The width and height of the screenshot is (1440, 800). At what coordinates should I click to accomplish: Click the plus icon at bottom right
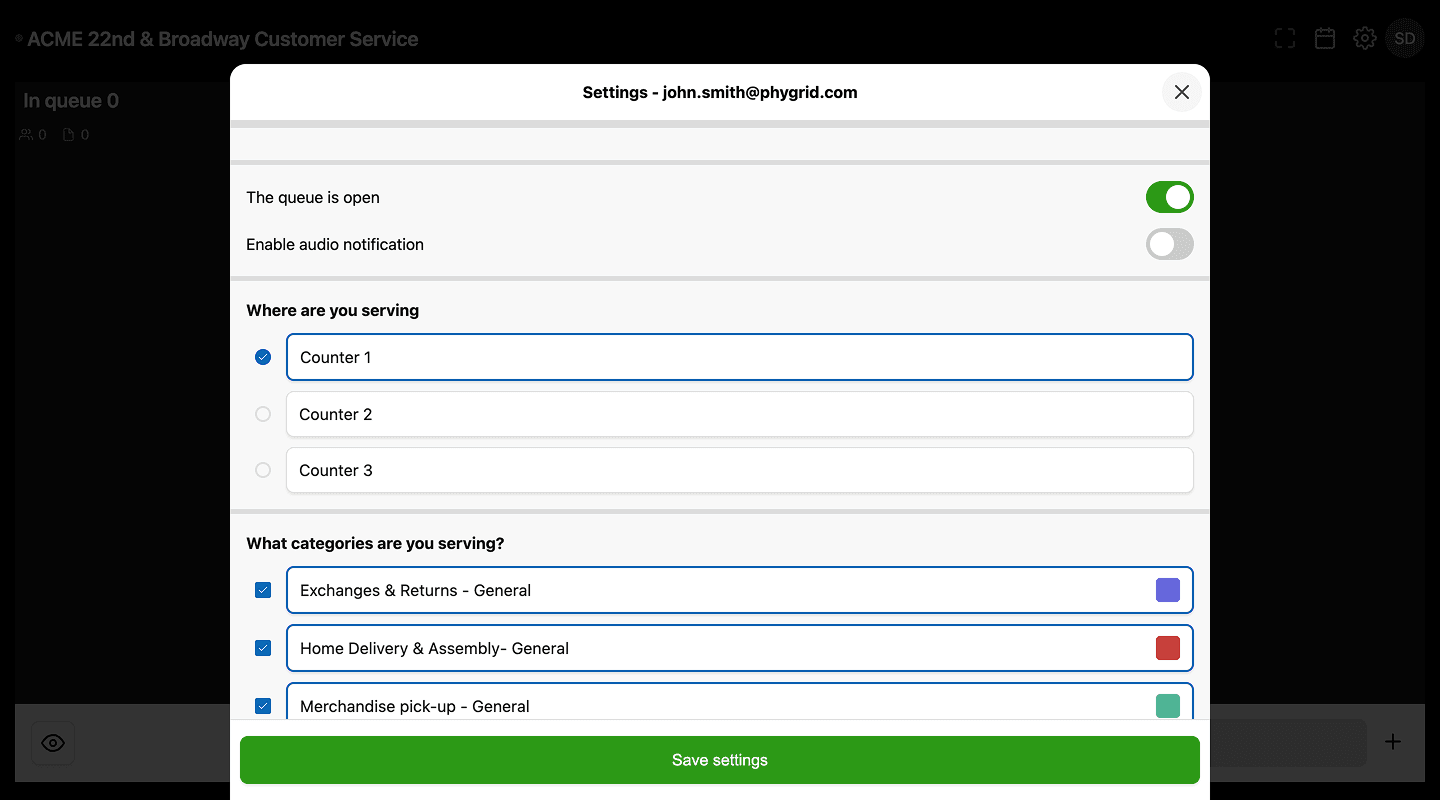(x=1393, y=742)
